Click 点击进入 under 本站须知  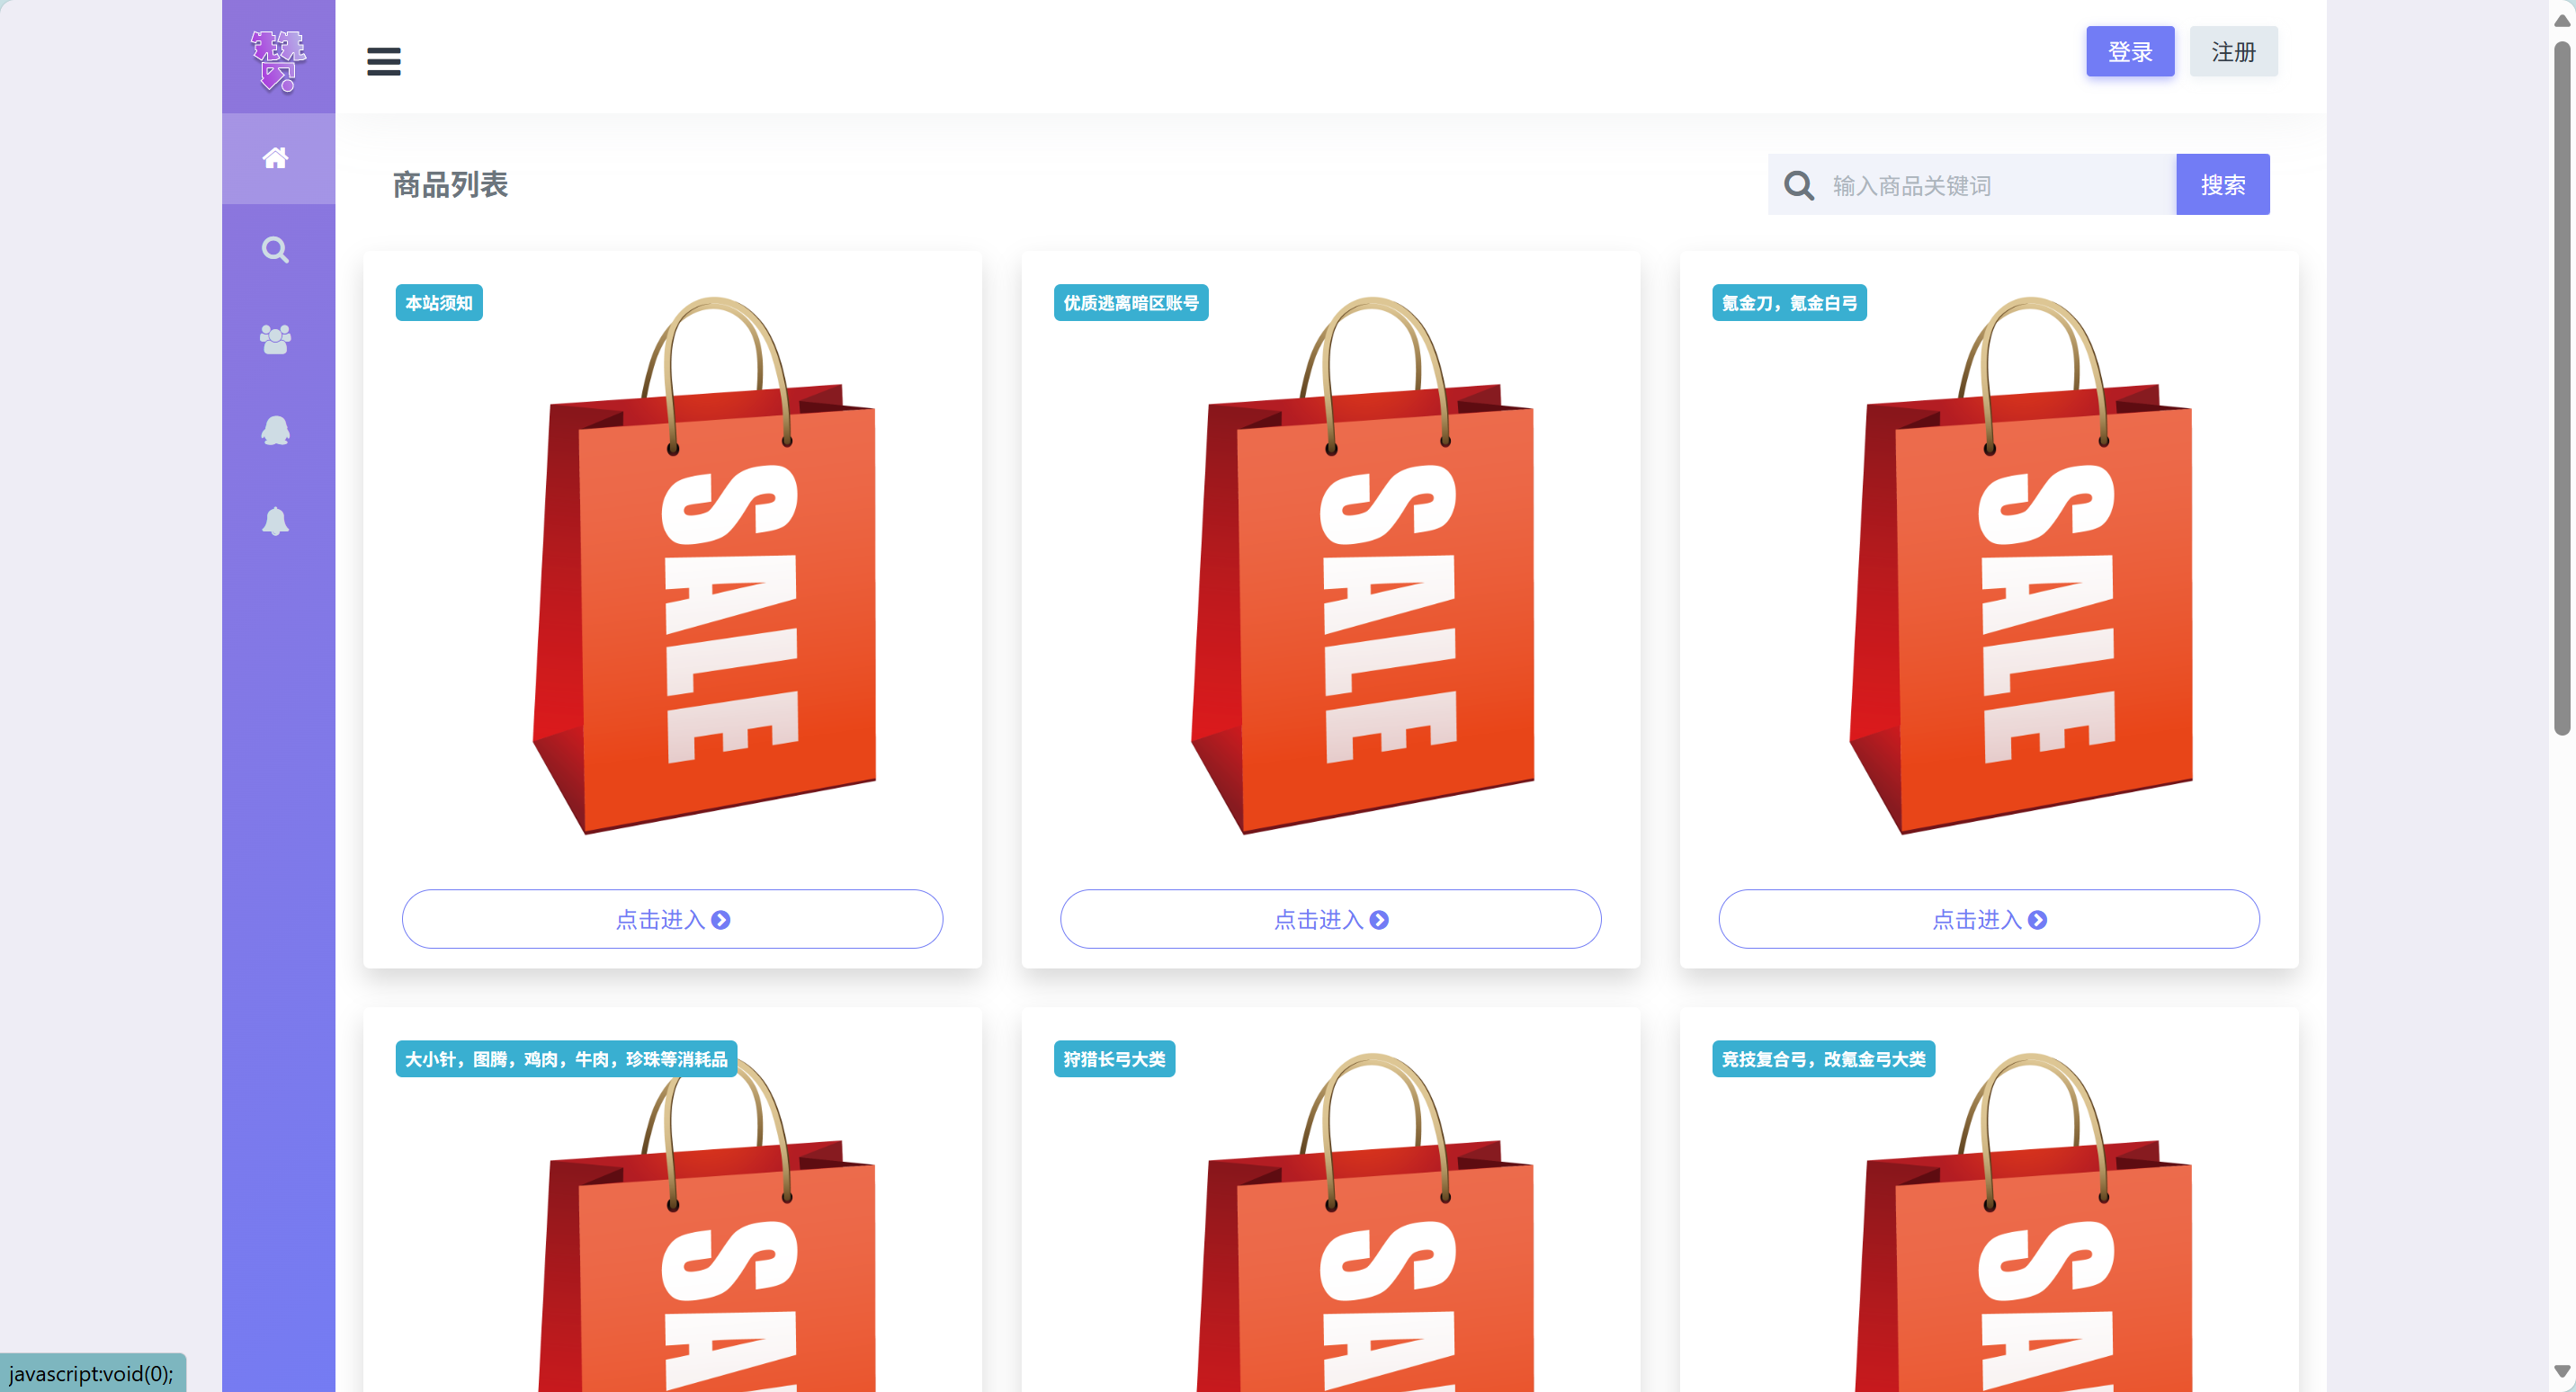[x=672, y=919]
